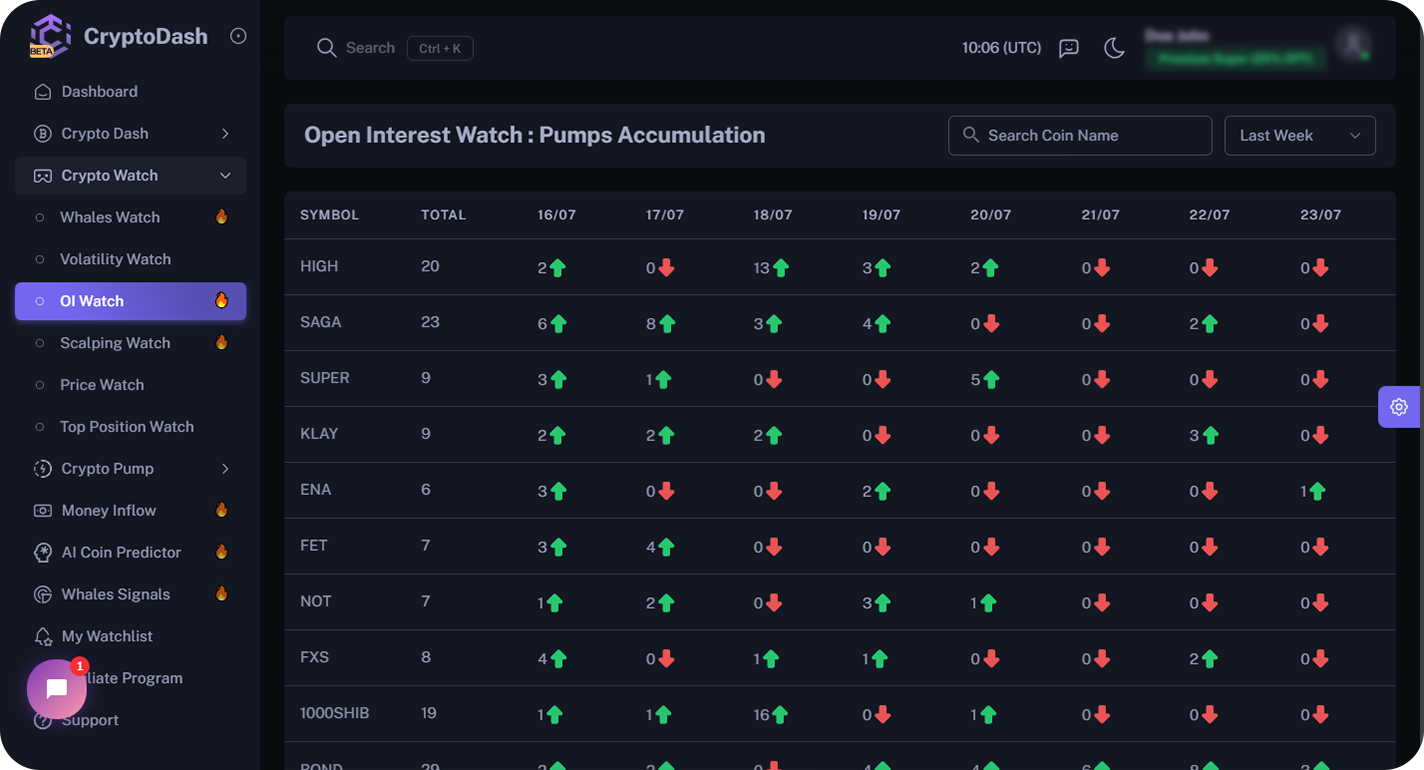Screen dimensions: 1424x770
Task: Toggle dark mode moon icon
Action: click(1114, 48)
